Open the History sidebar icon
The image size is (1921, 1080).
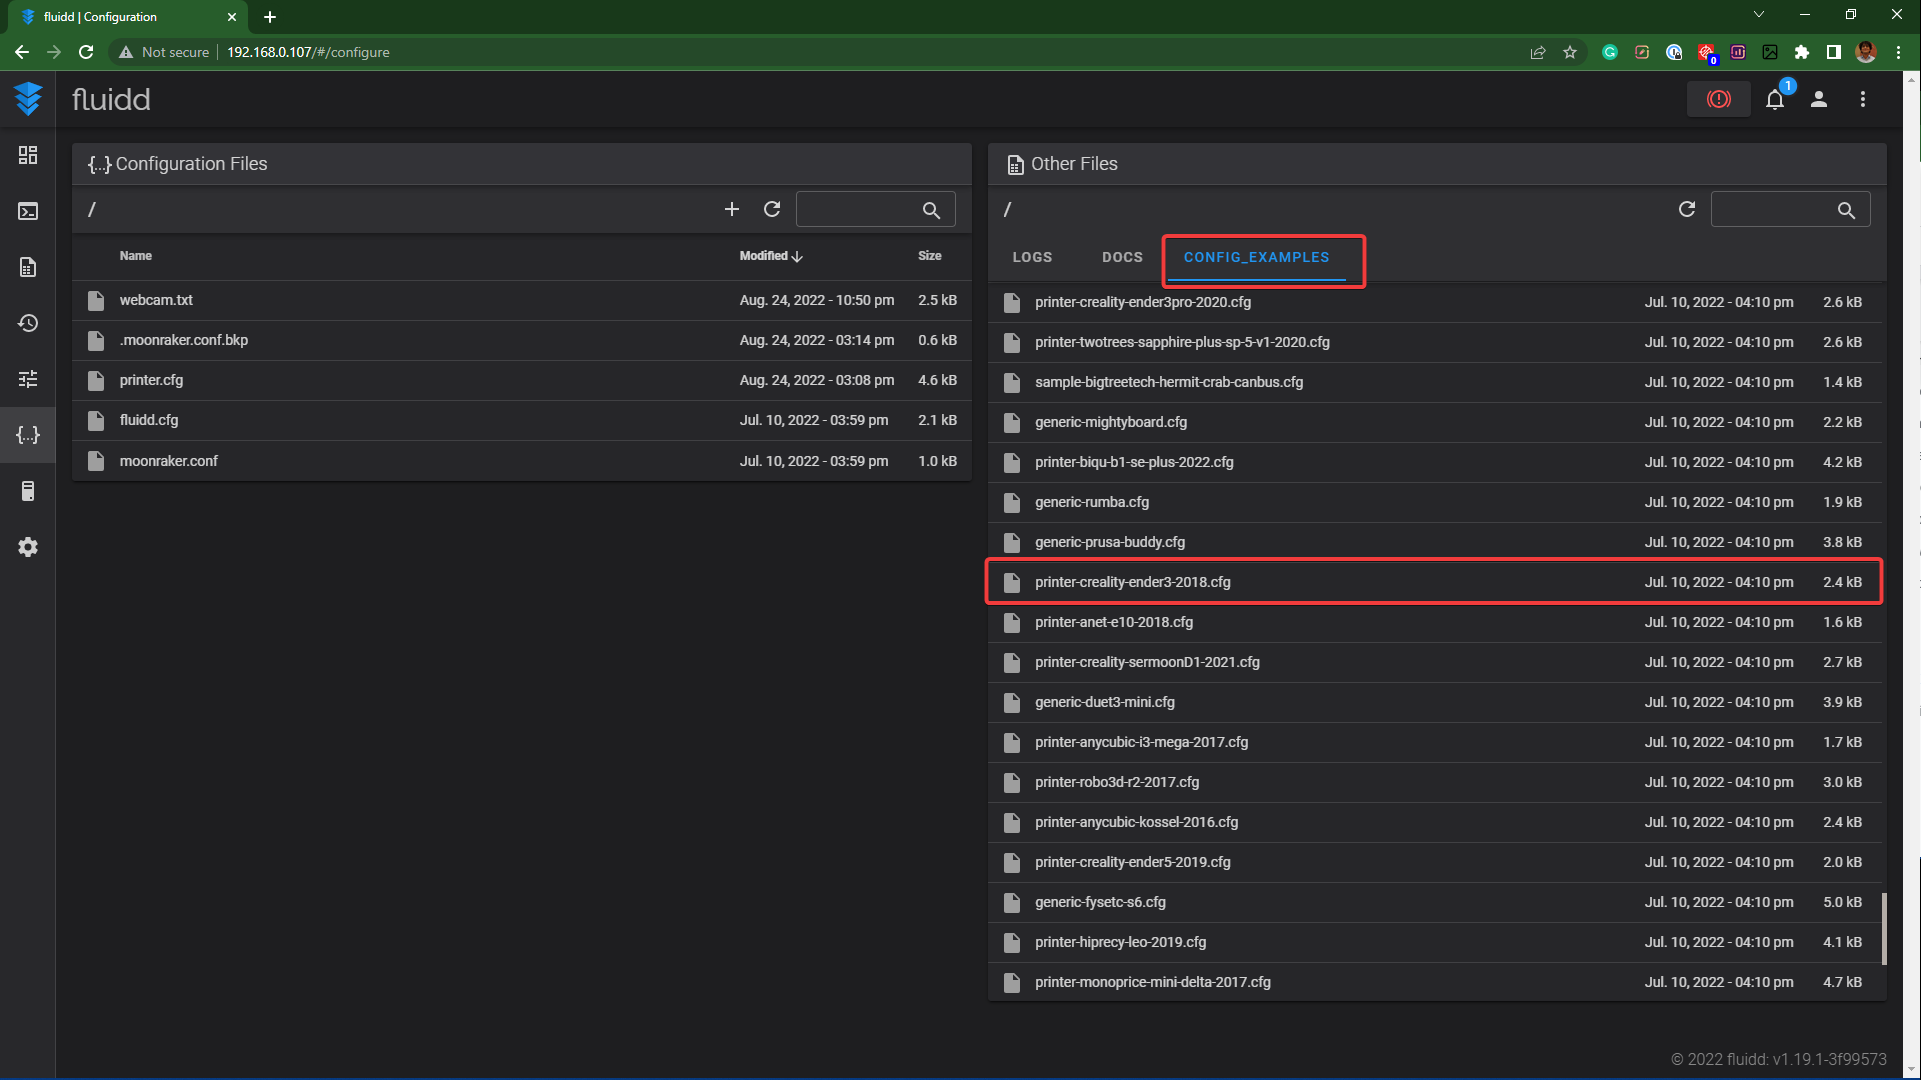click(28, 323)
